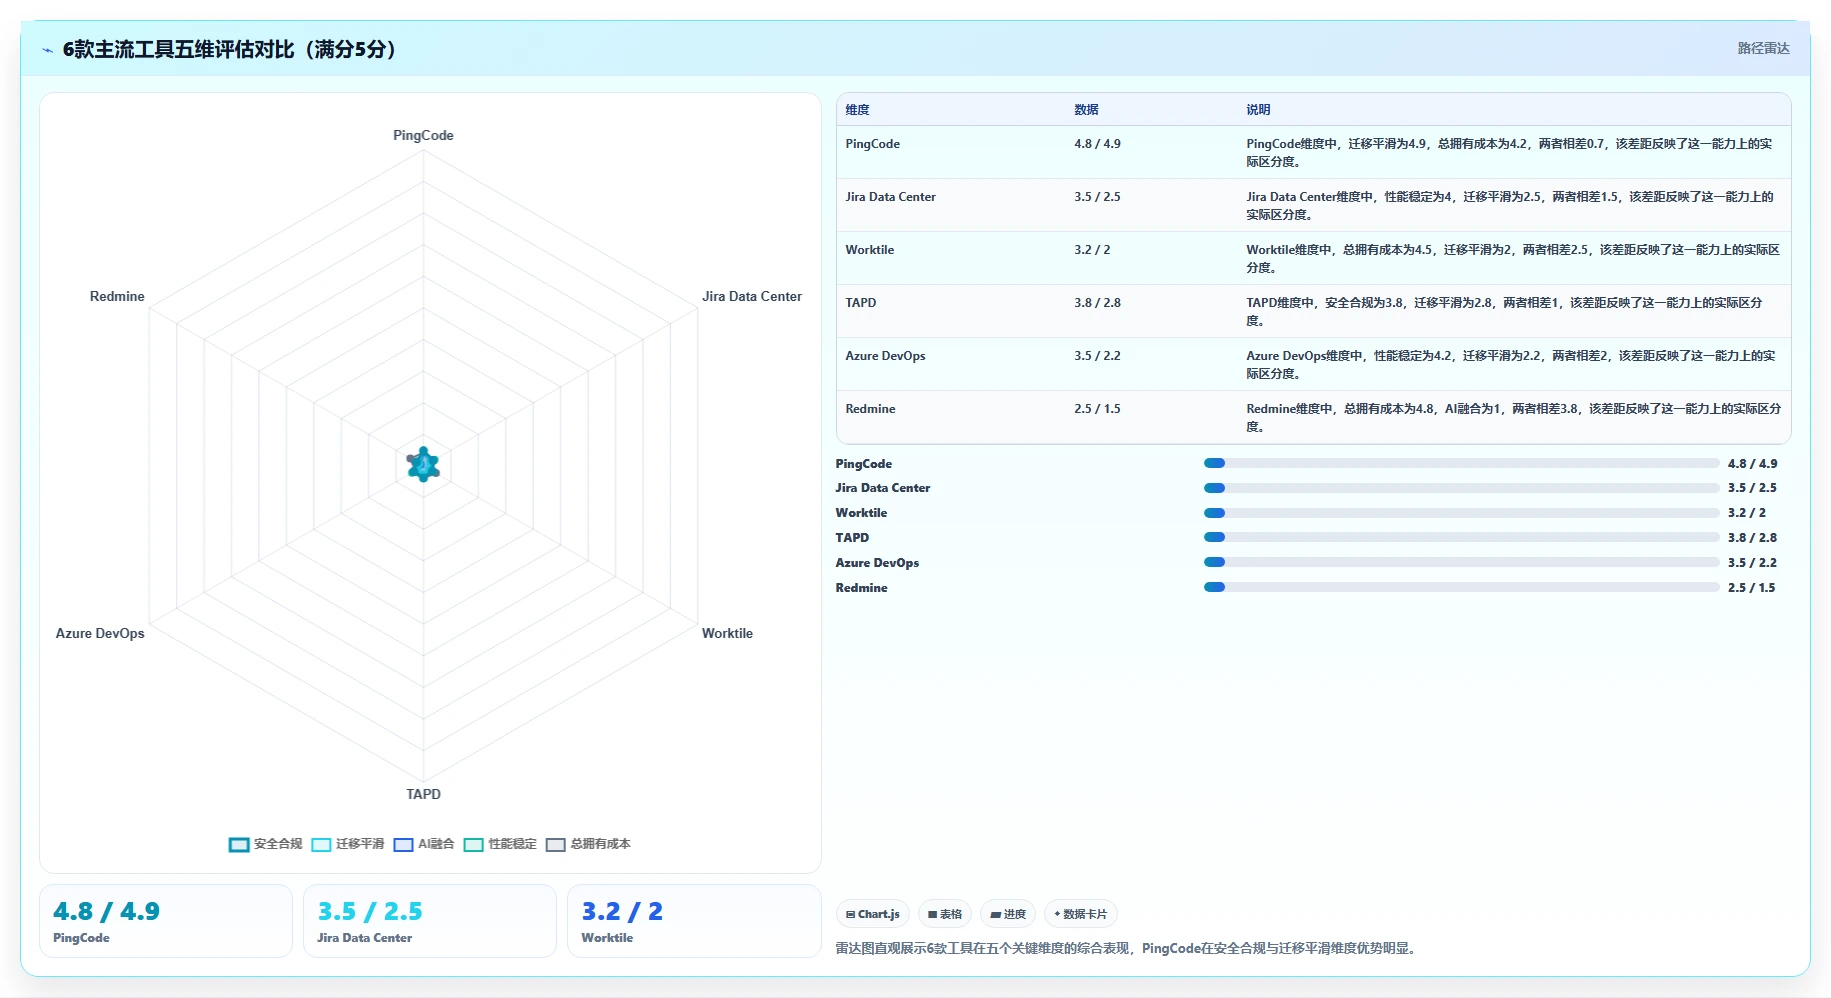Viewport: 1831px width, 998px height.
Task: Click the Redmine explanation text in table
Action: [1513, 418]
